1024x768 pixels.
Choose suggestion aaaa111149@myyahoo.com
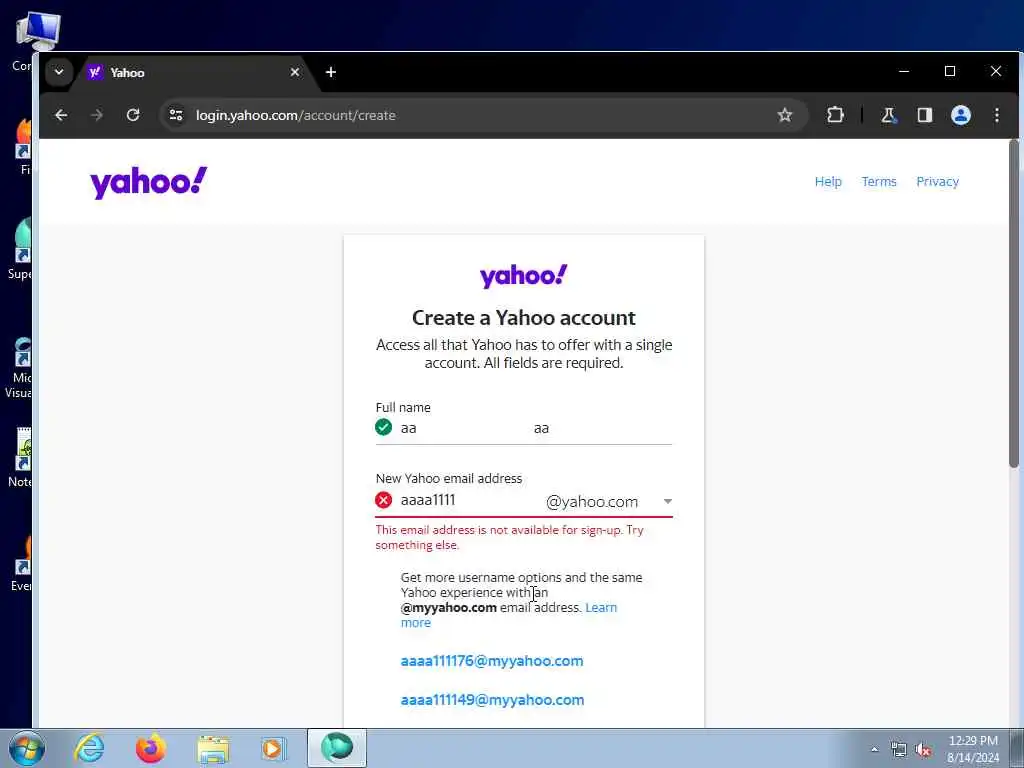click(492, 700)
